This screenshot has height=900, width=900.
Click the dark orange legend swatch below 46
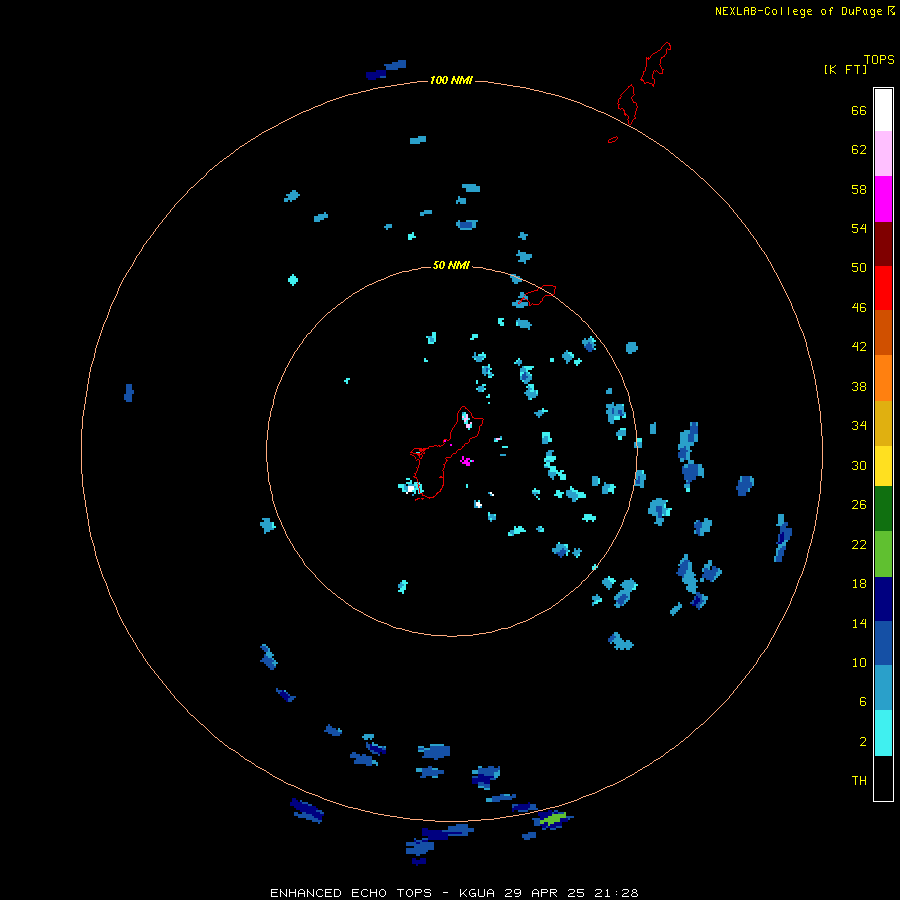[x=883, y=332]
